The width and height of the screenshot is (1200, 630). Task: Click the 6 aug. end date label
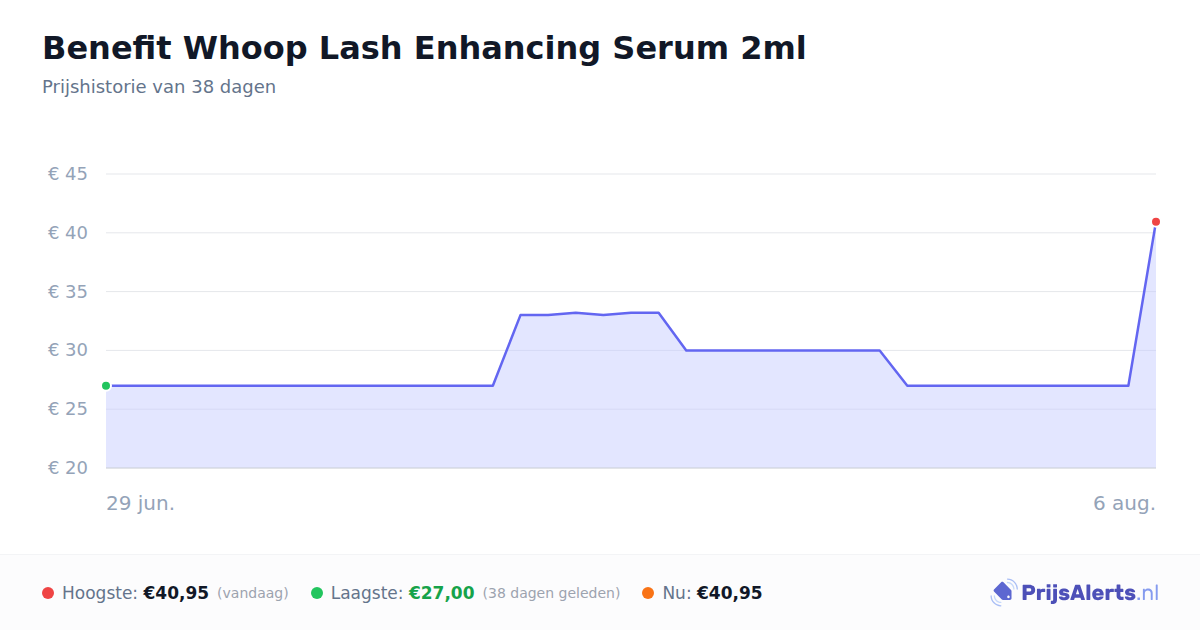tap(1124, 503)
